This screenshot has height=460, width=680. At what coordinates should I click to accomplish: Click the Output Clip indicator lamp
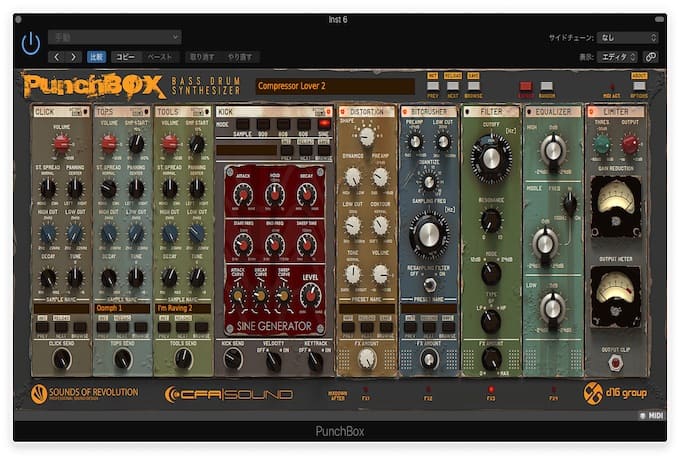[x=615, y=362]
